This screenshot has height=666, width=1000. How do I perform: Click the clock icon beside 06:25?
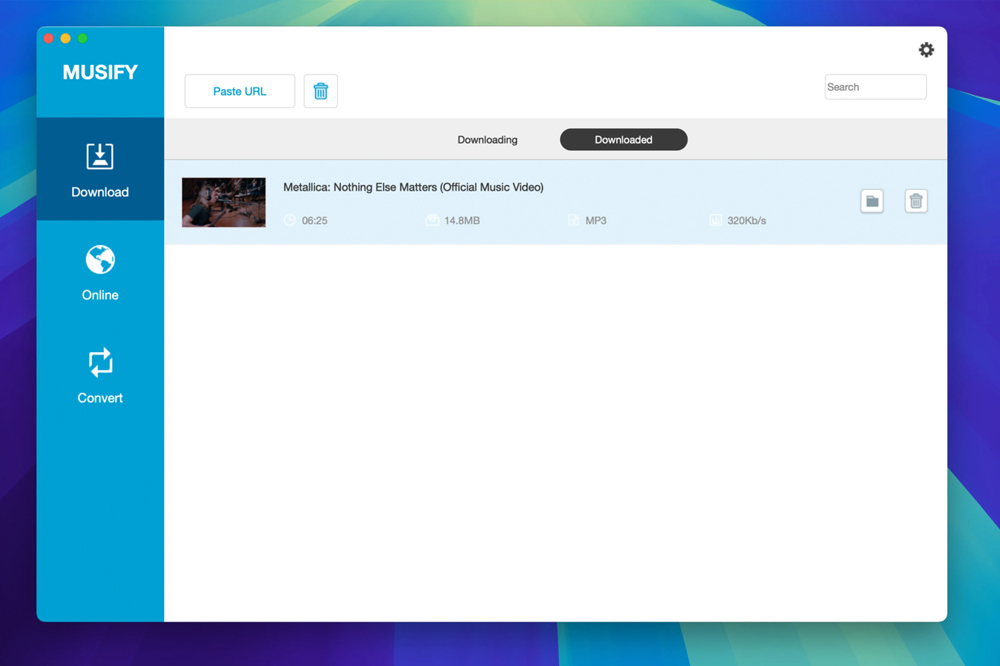[290, 221]
